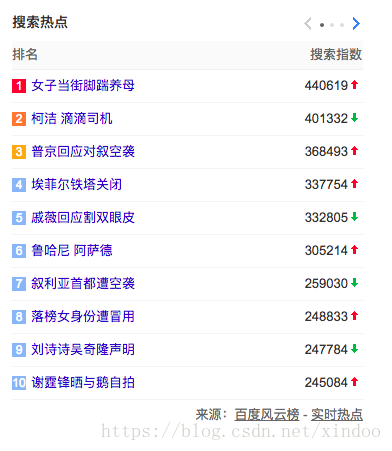
Task: Open the link 刘诗诗吴奇隆声明
Action: [83, 350]
